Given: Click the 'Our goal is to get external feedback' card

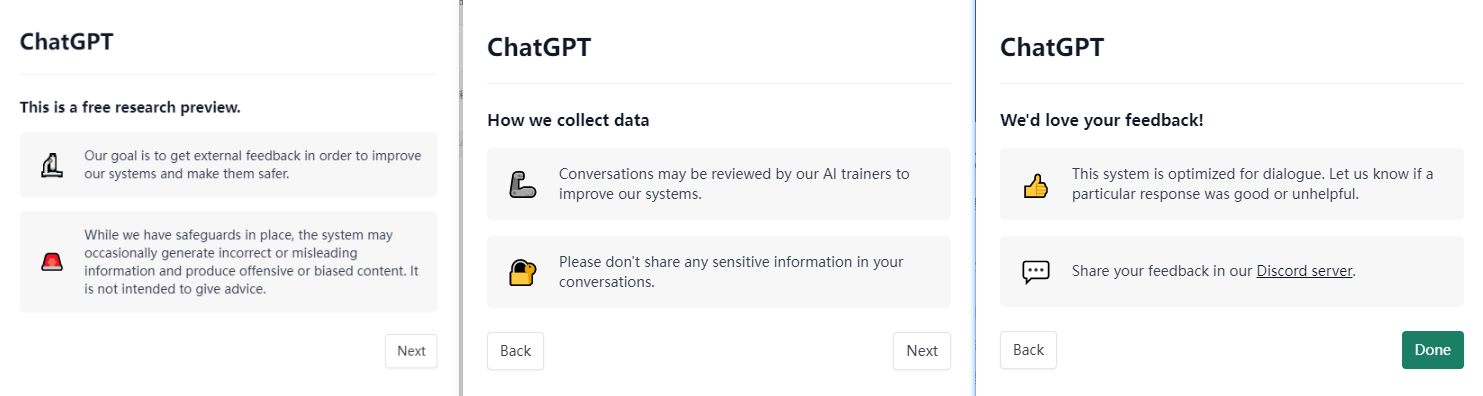Looking at the screenshot, I should (229, 164).
